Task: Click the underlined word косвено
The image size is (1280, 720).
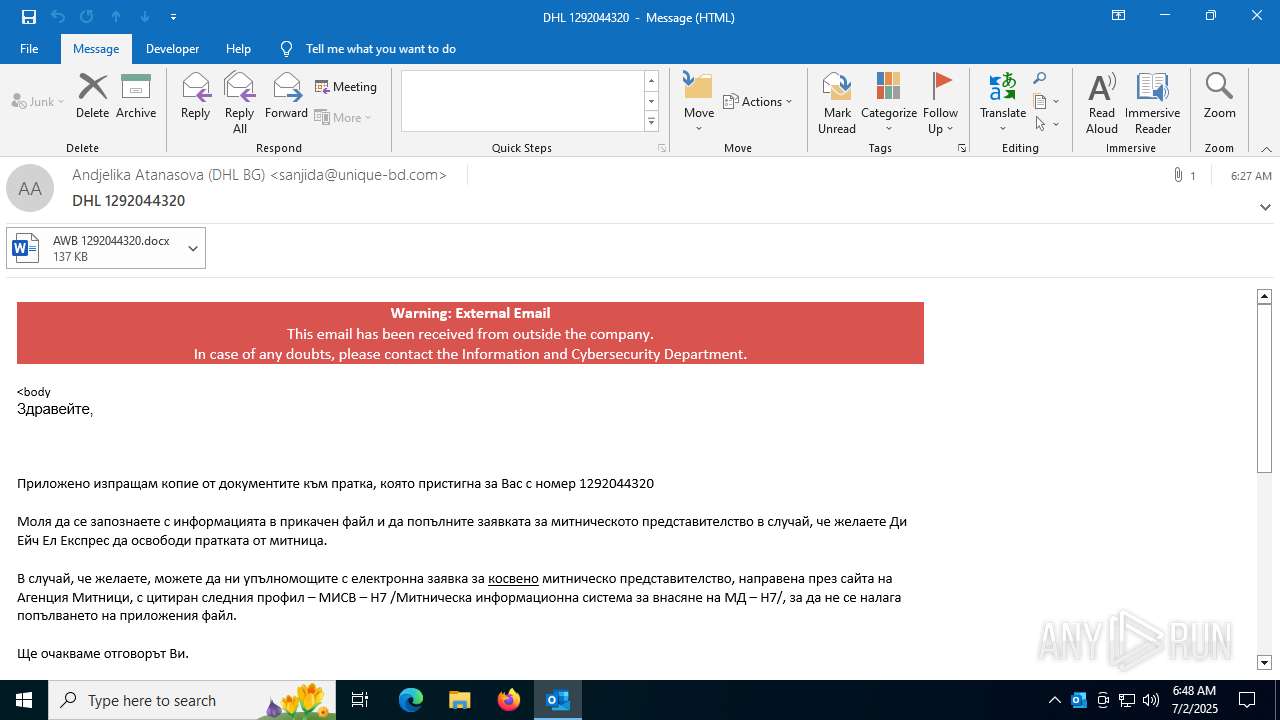Action: point(513,578)
